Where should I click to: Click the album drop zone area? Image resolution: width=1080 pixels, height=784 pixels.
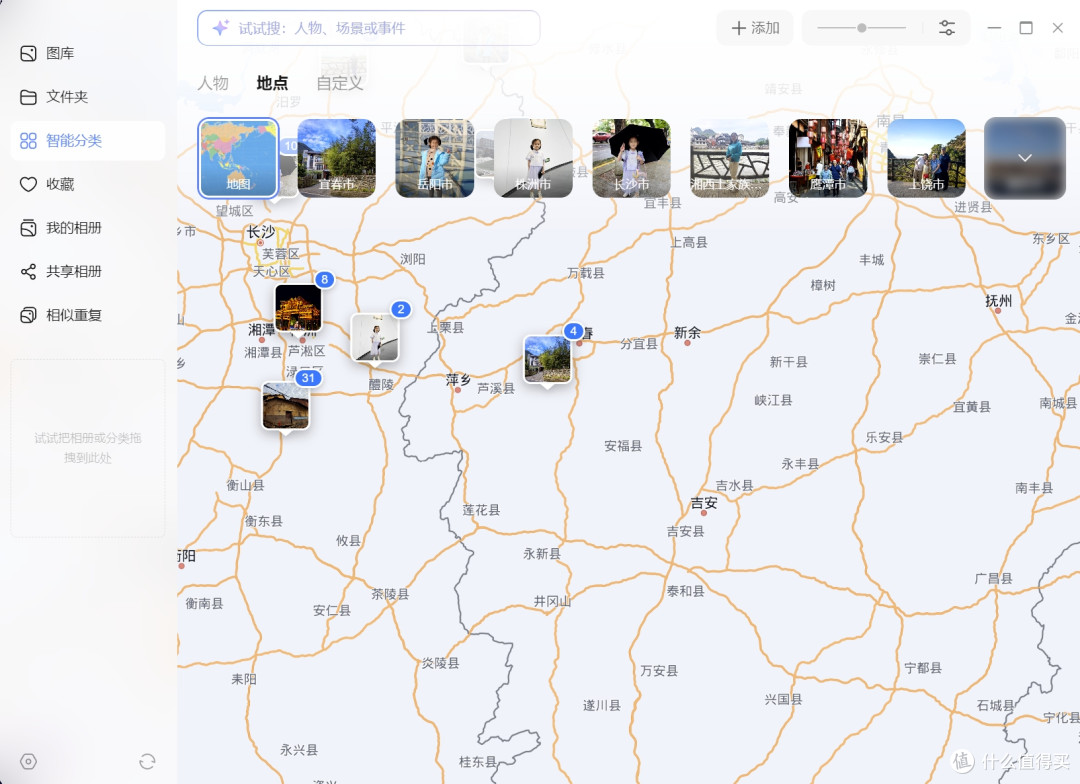point(88,448)
